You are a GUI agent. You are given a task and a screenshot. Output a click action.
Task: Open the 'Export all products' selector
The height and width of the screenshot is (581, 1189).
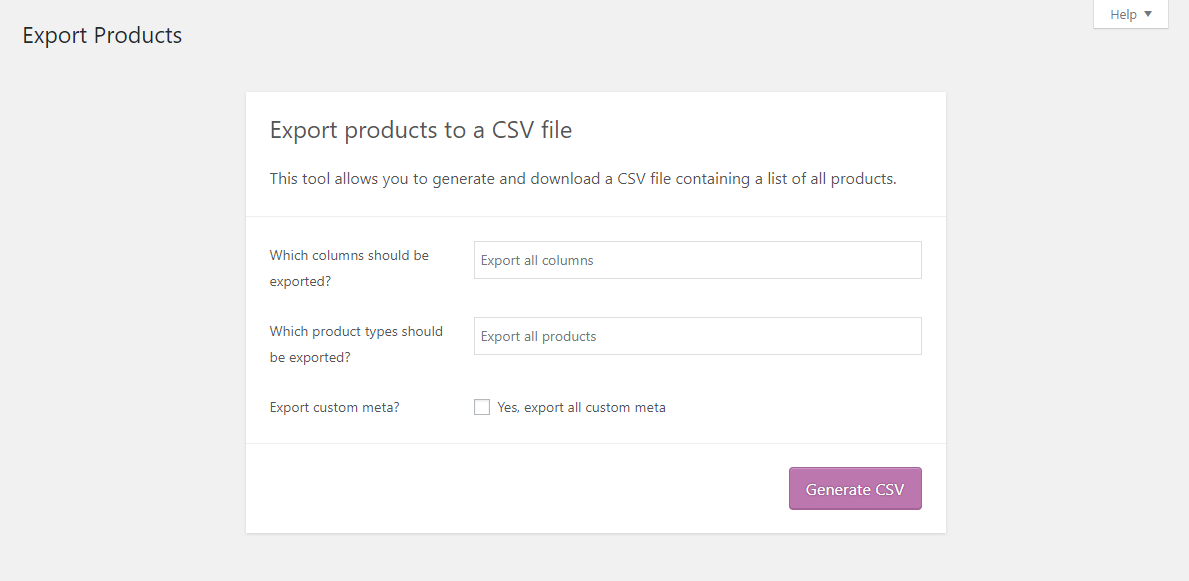698,336
